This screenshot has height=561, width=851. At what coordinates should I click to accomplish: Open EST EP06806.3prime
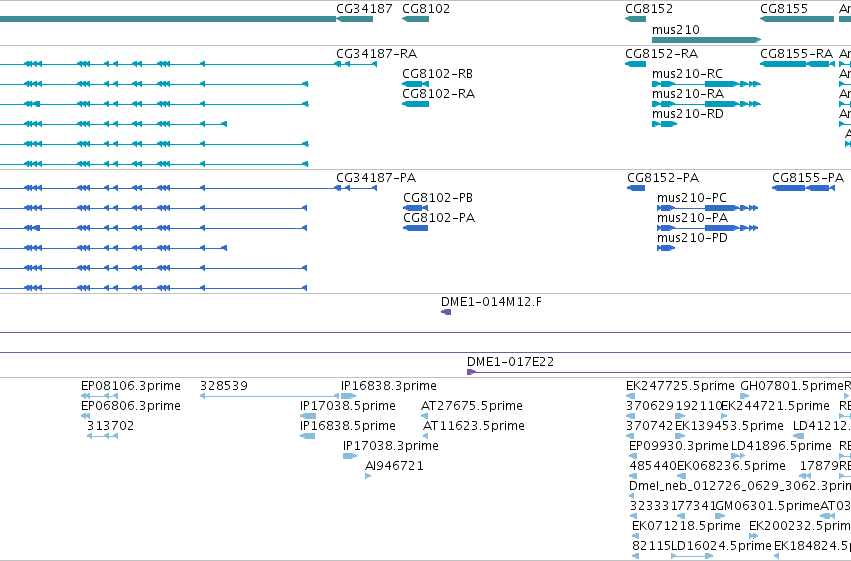coord(130,406)
